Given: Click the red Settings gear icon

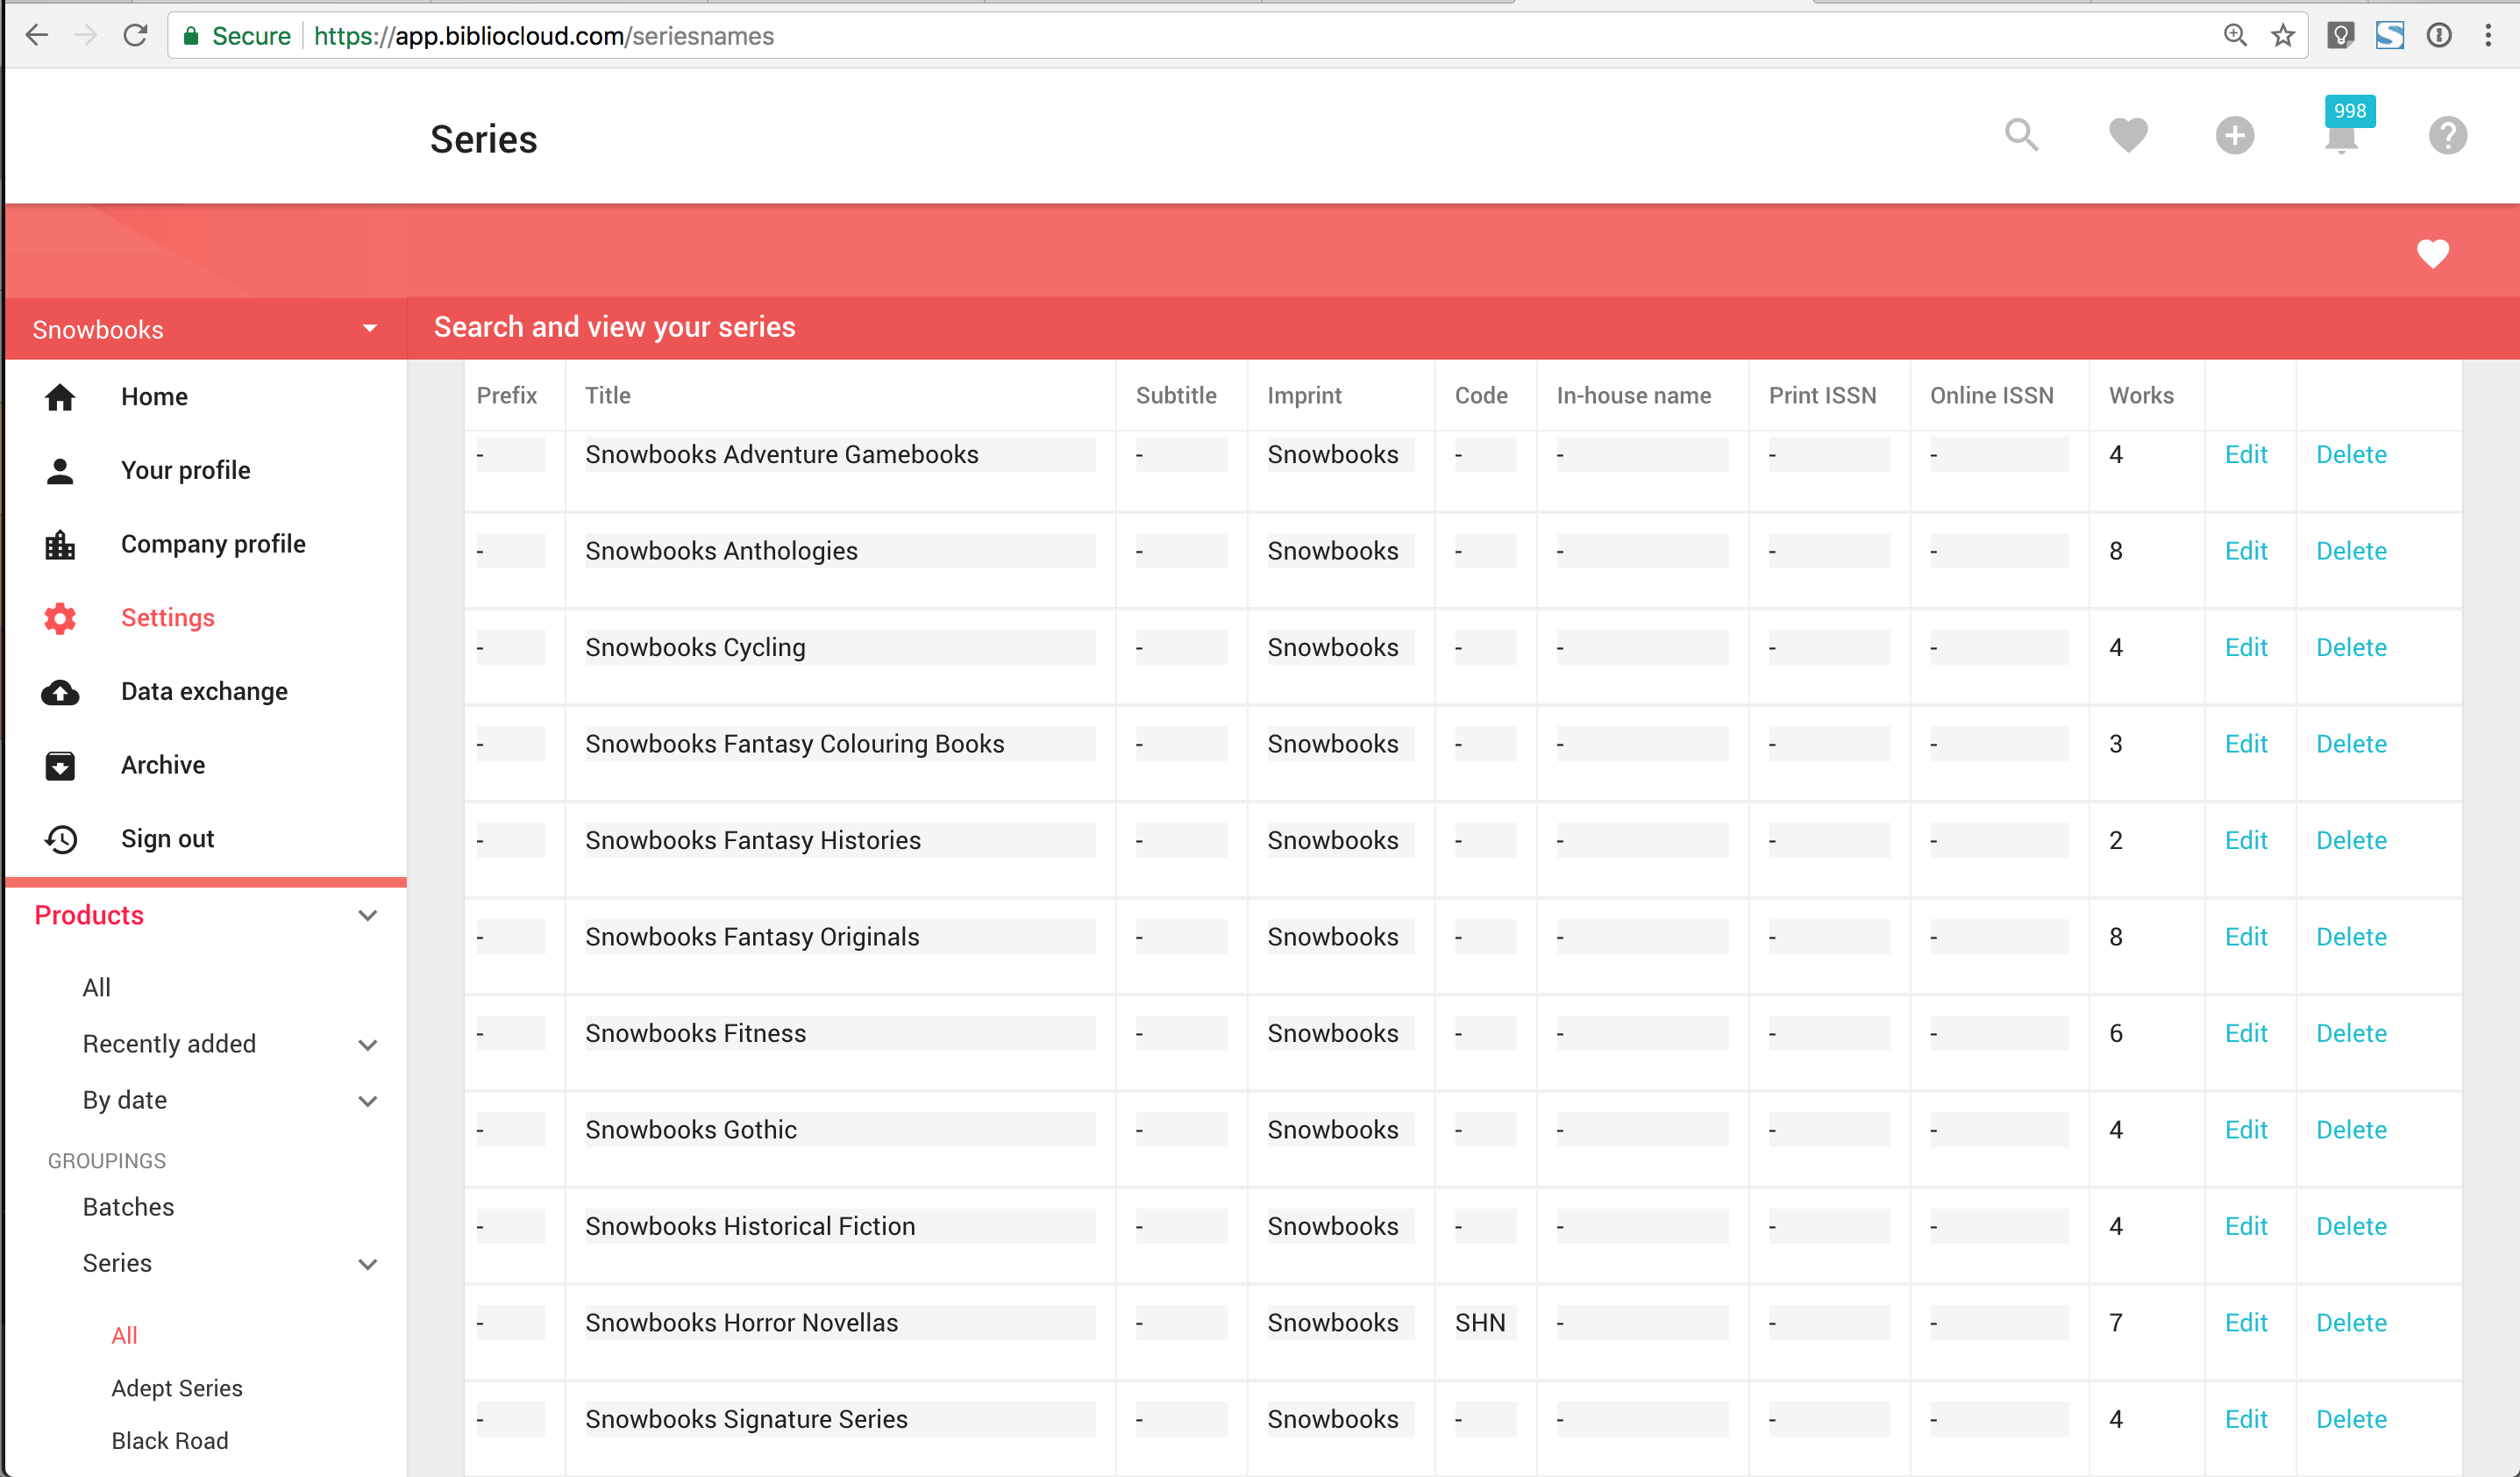Looking at the screenshot, I should pos(60,618).
